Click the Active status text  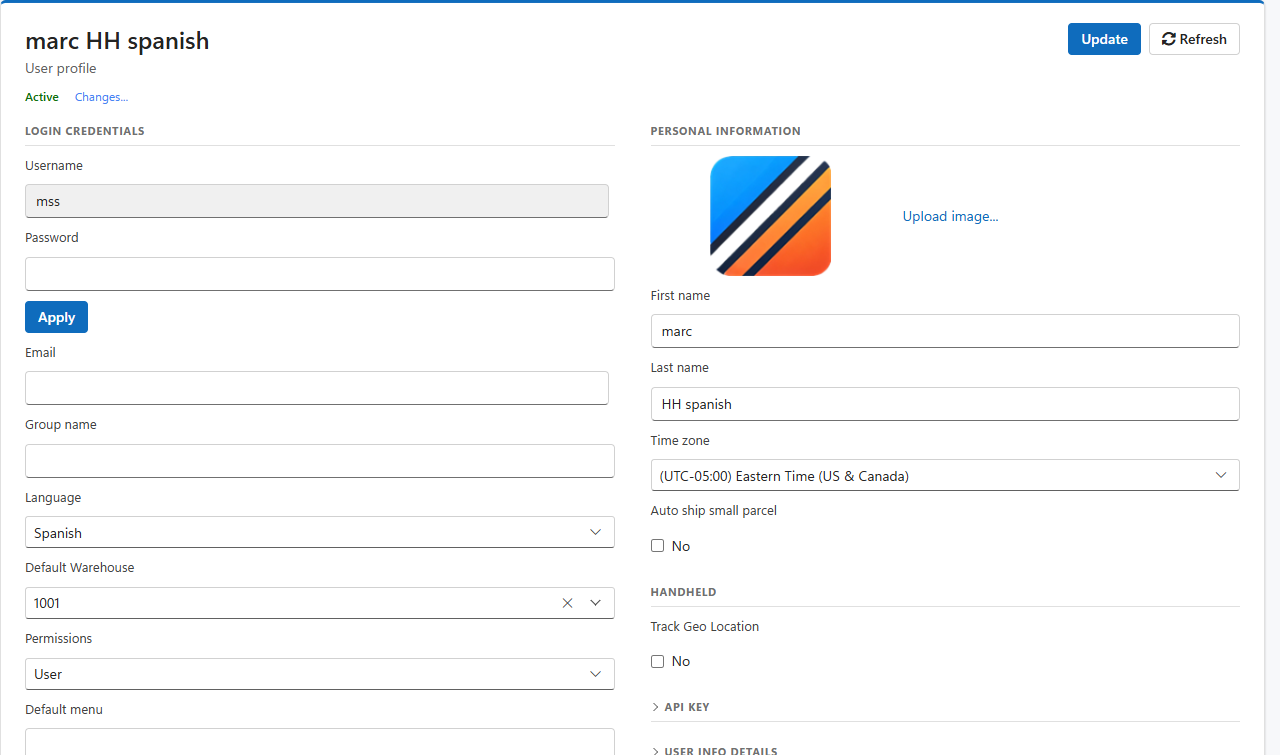[42, 97]
